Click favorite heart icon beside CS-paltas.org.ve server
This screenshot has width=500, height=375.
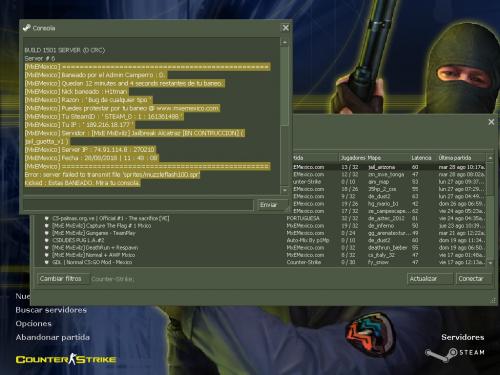(47, 219)
